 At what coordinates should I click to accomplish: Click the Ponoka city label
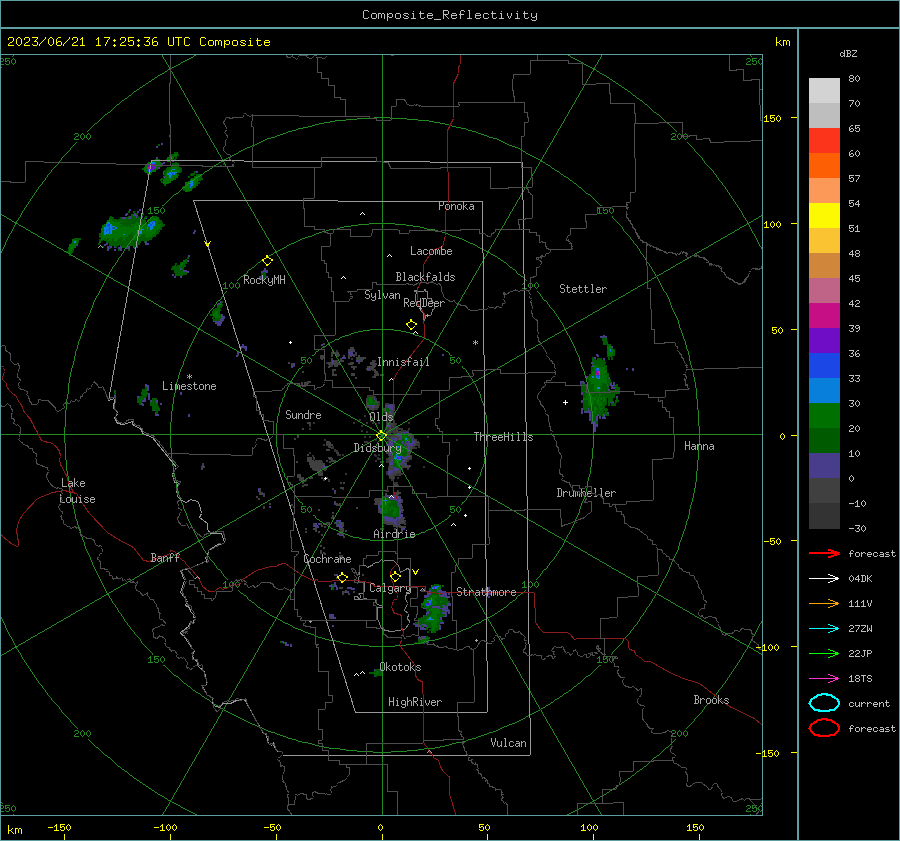[456, 206]
